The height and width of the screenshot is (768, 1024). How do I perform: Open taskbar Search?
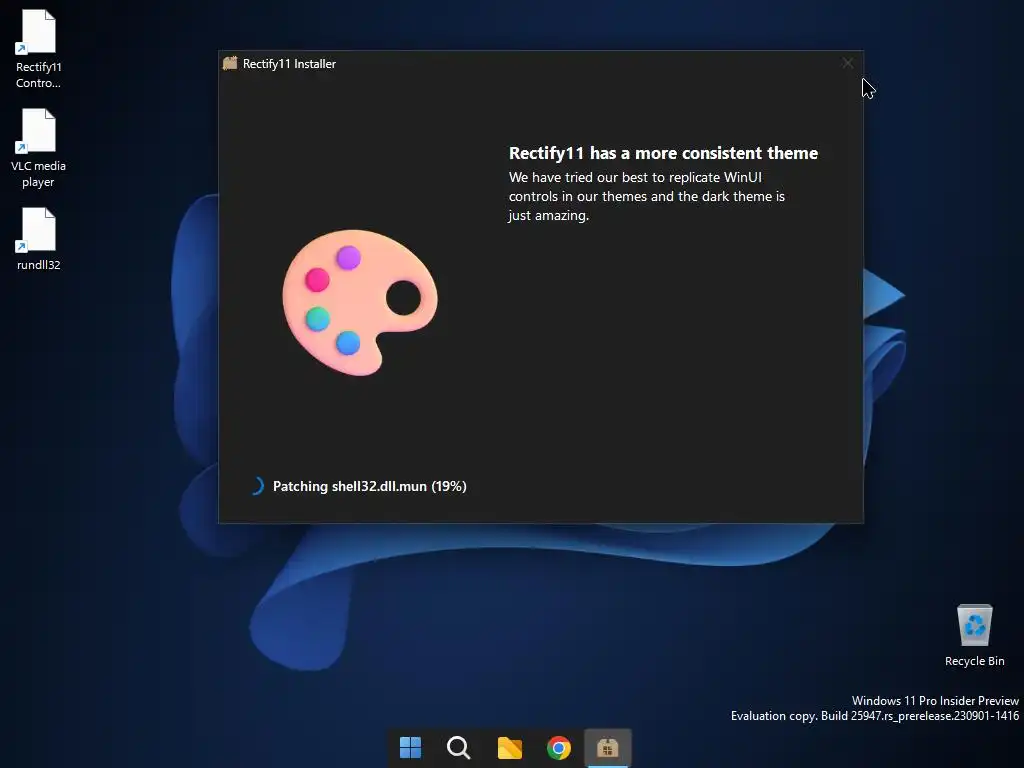click(x=458, y=747)
